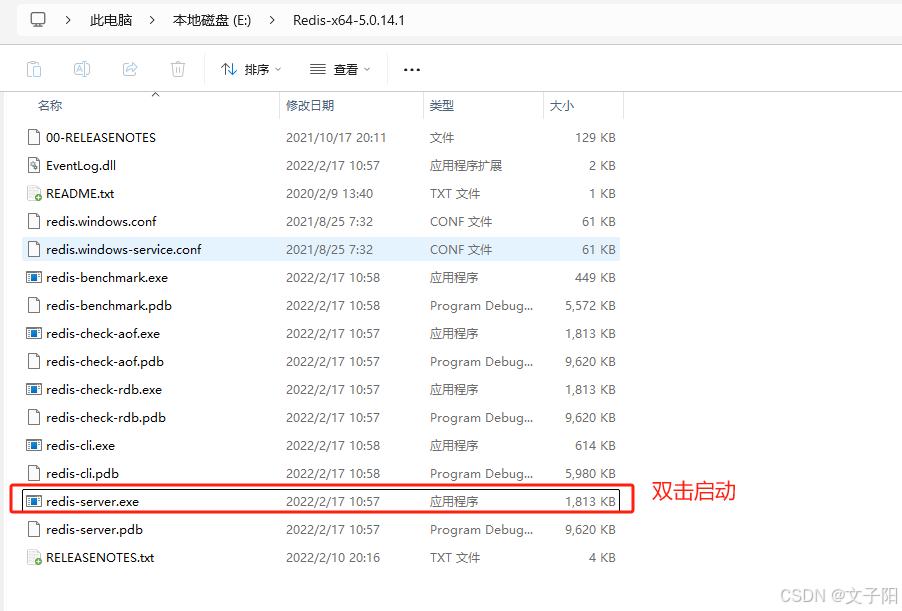Click the Share toolbar icon
Image resolution: width=902 pixels, height=611 pixels.
click(x=131, y=69)
